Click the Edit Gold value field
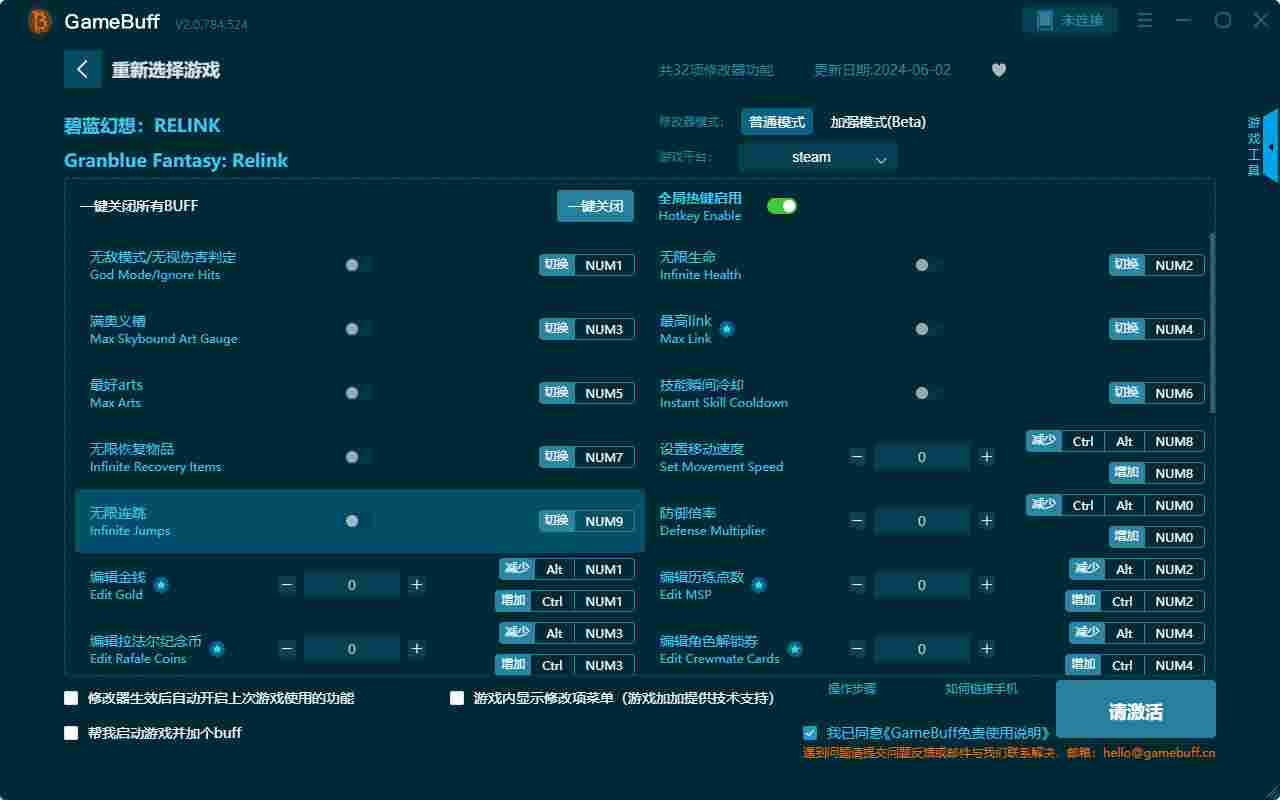 (352, 585)
